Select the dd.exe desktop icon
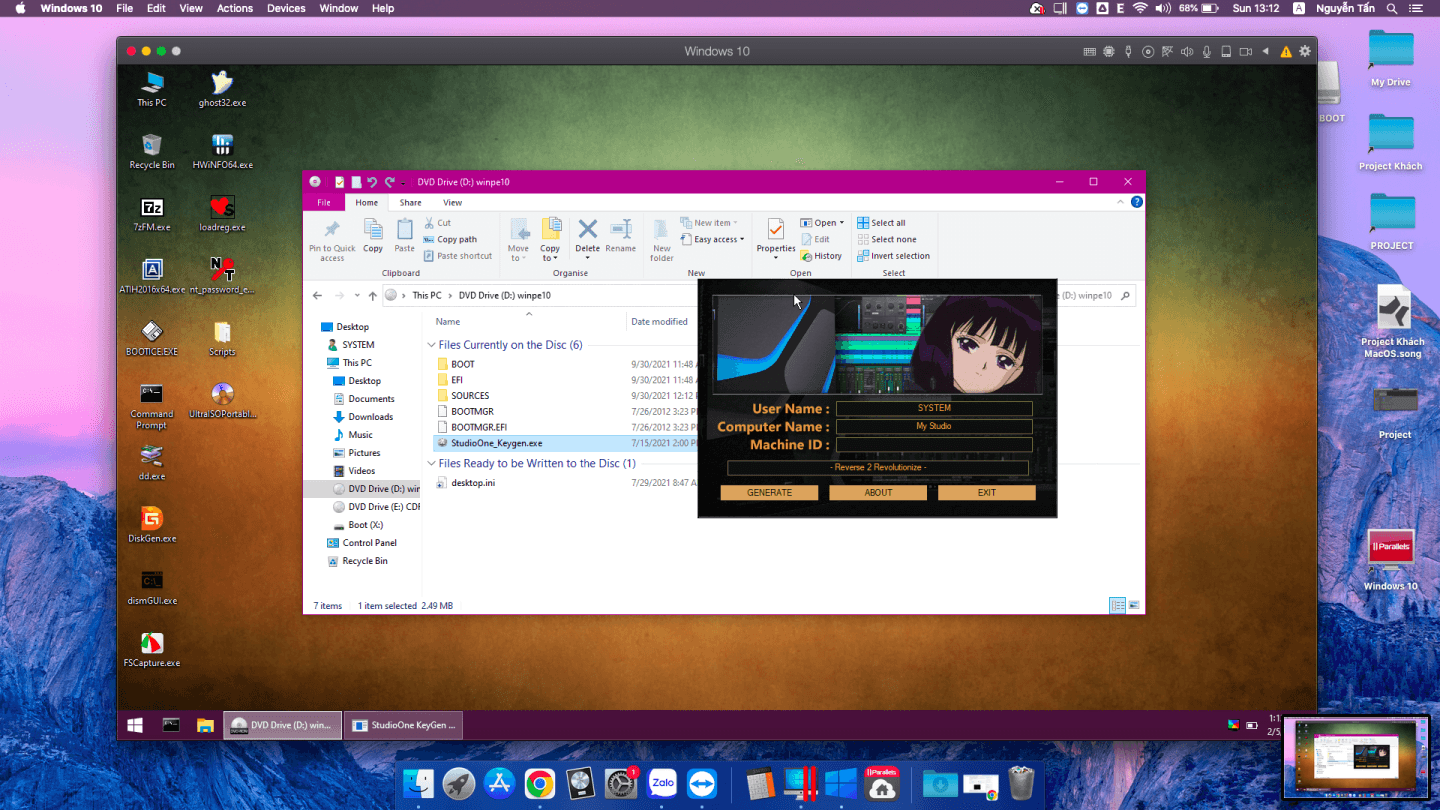Image resolution: width=1440 pixels, height=810 pixels. [x=152, y=462]
